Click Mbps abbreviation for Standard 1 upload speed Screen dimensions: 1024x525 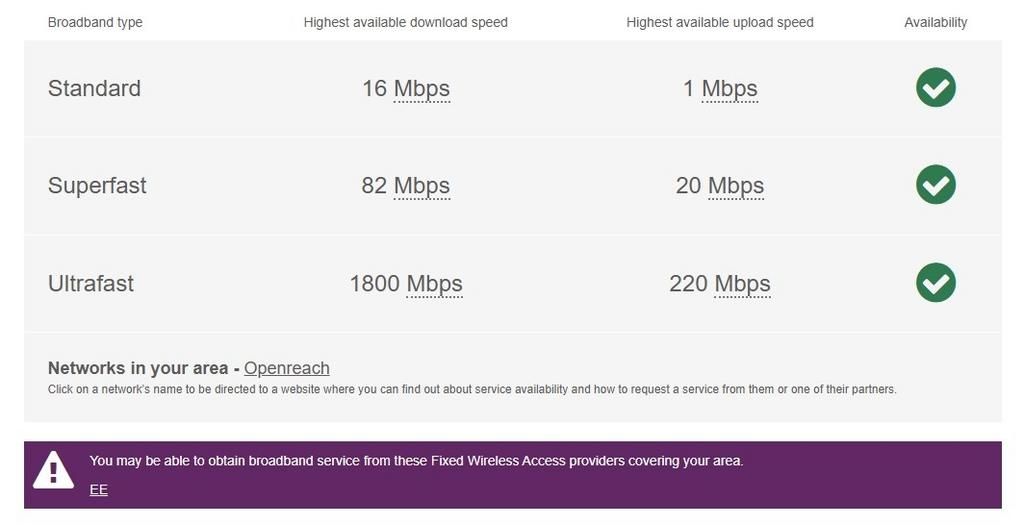pos(729,89)
